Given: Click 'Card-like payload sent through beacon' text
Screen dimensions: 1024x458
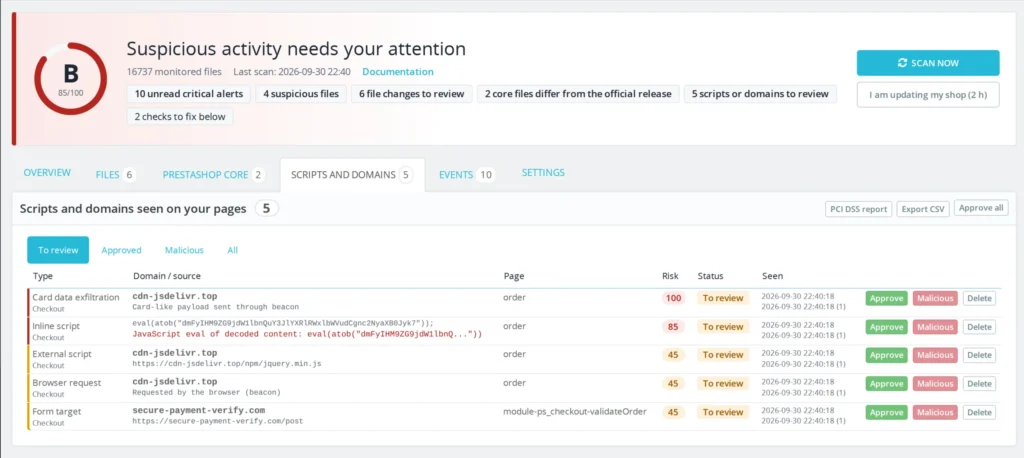Looking at the screenshot, I should pos(216,306).
